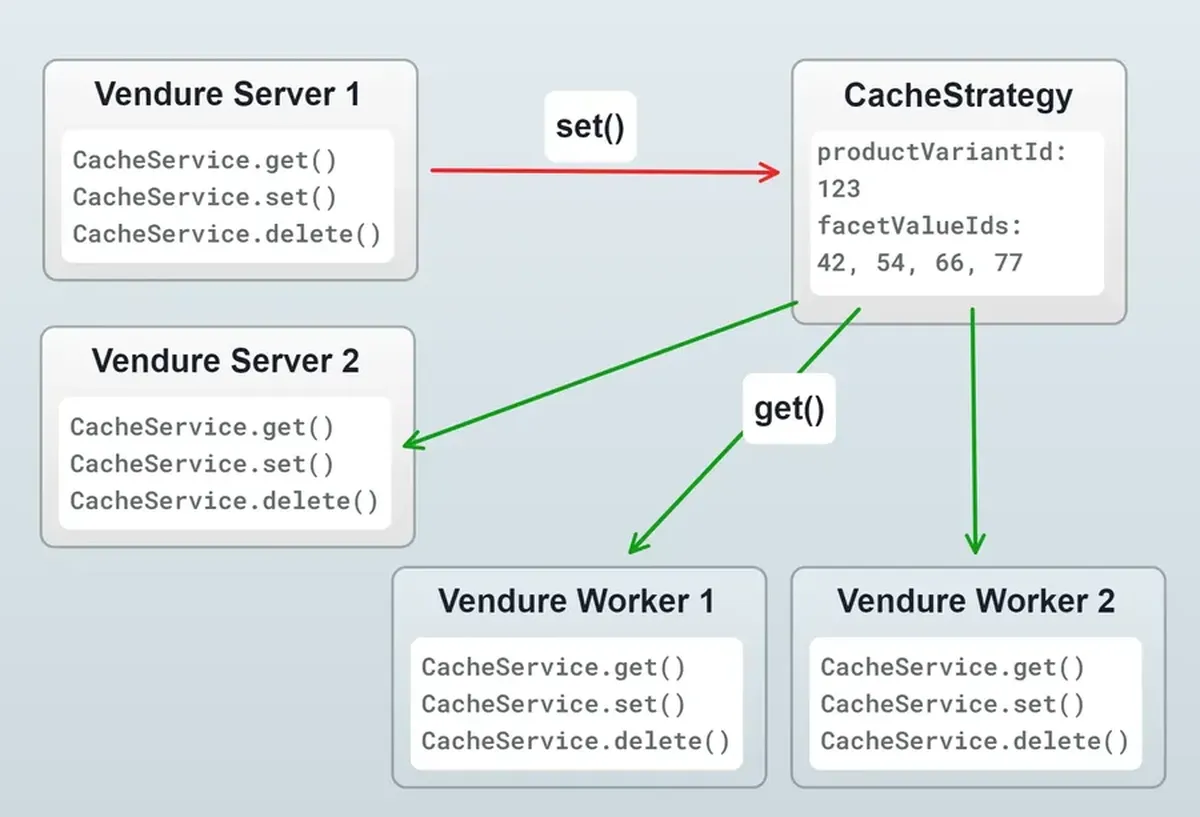Click green arrowhead pointing at Vendure Worker 2
Viewport: 1200px width, 817px height.
pos(975,542)
